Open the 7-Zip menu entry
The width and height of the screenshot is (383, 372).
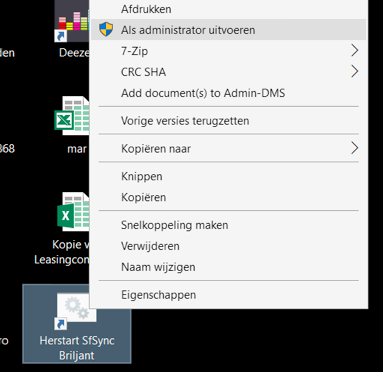pyautogui.click(x=229, y=51)
